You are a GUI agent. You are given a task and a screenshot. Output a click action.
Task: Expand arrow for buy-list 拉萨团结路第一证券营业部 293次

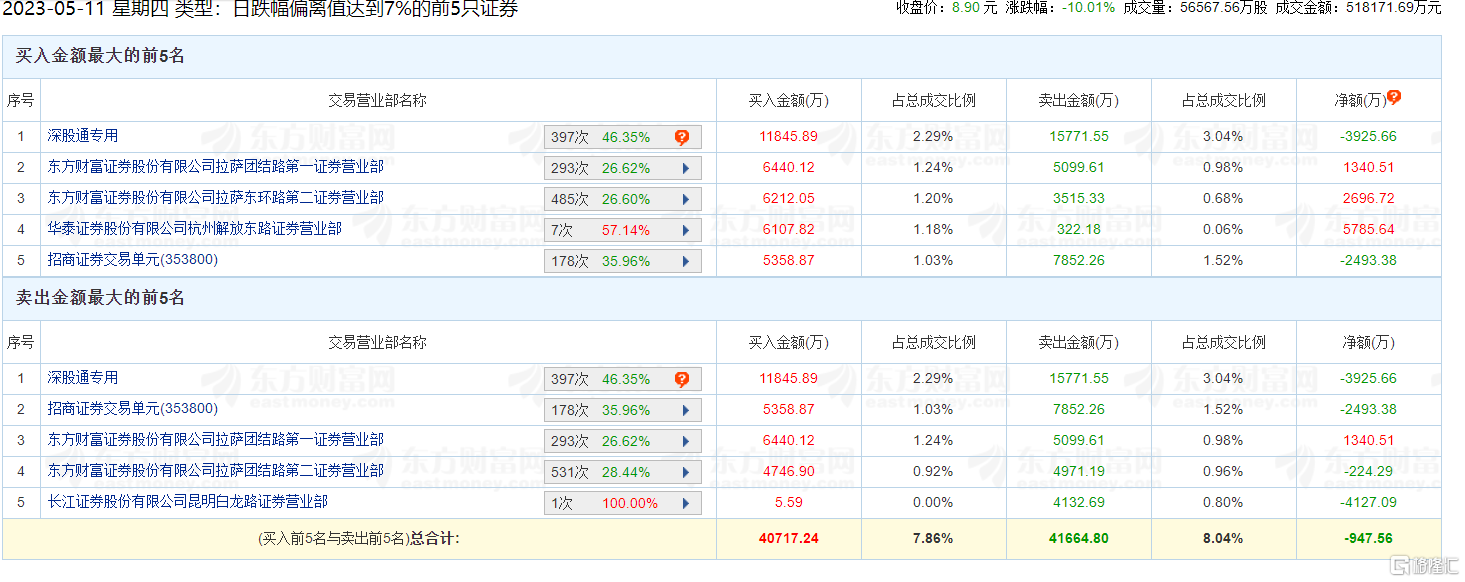[686, 168]
